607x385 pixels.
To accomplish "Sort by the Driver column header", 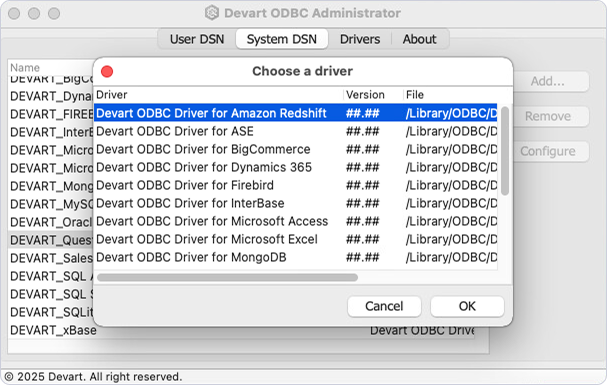I will [219, 95].
